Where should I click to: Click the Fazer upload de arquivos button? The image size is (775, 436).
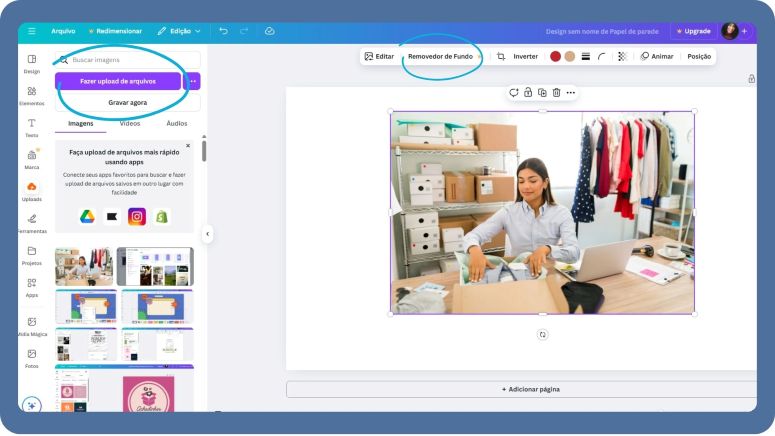(x=118, y=81)
